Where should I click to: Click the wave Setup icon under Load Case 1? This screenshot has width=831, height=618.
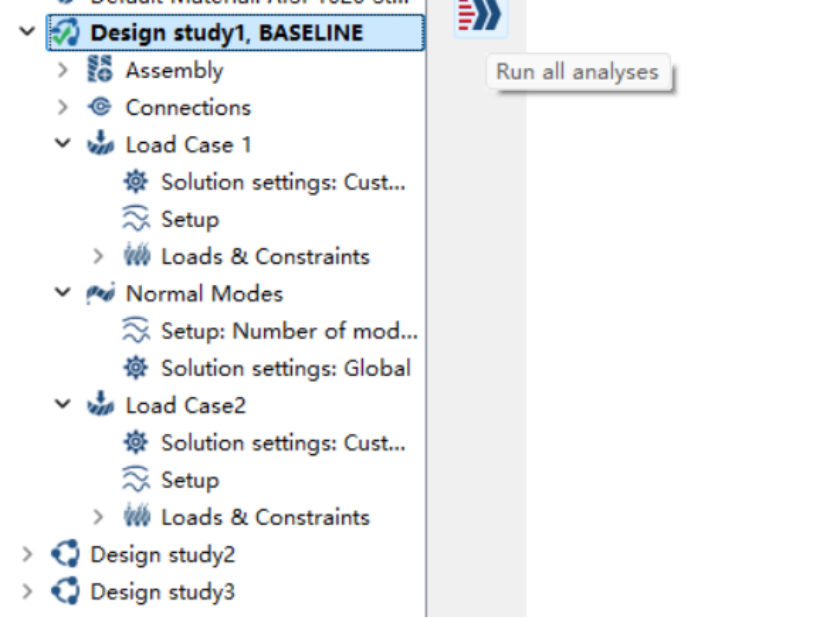pyautogui.click(x=136, y=218)
